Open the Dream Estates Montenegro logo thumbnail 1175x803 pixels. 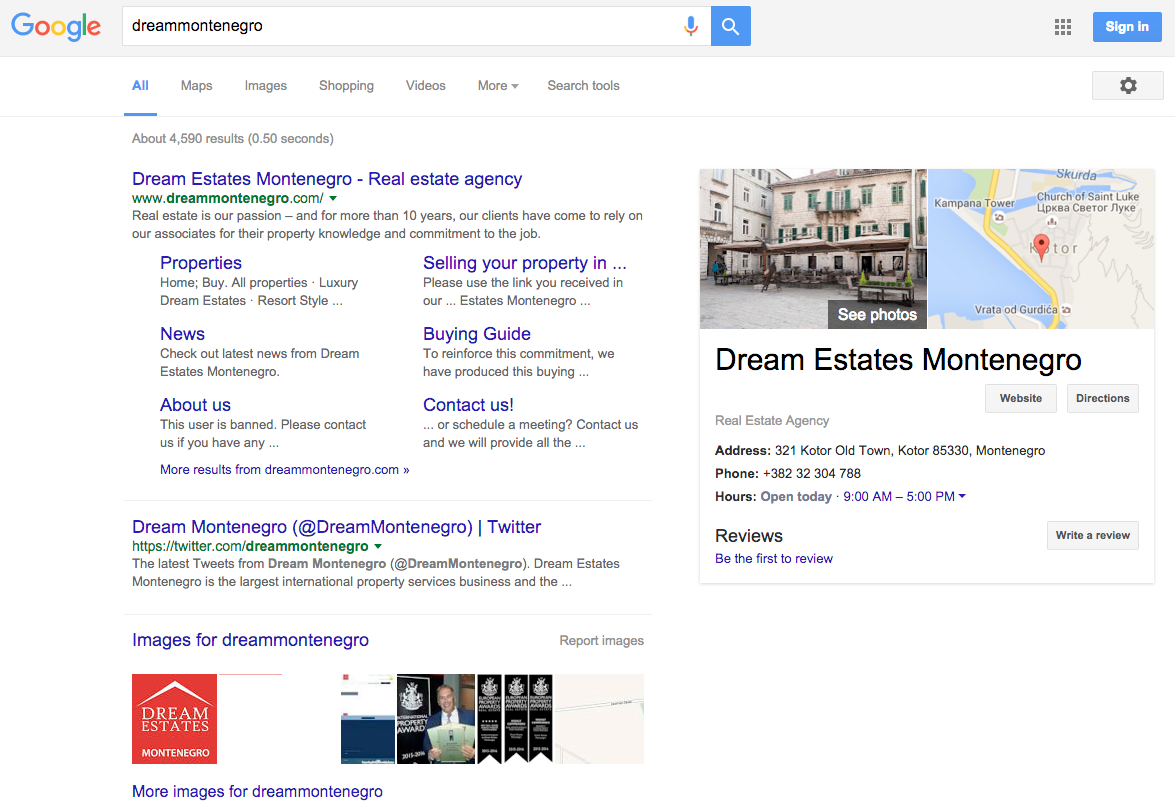[174, 718]
